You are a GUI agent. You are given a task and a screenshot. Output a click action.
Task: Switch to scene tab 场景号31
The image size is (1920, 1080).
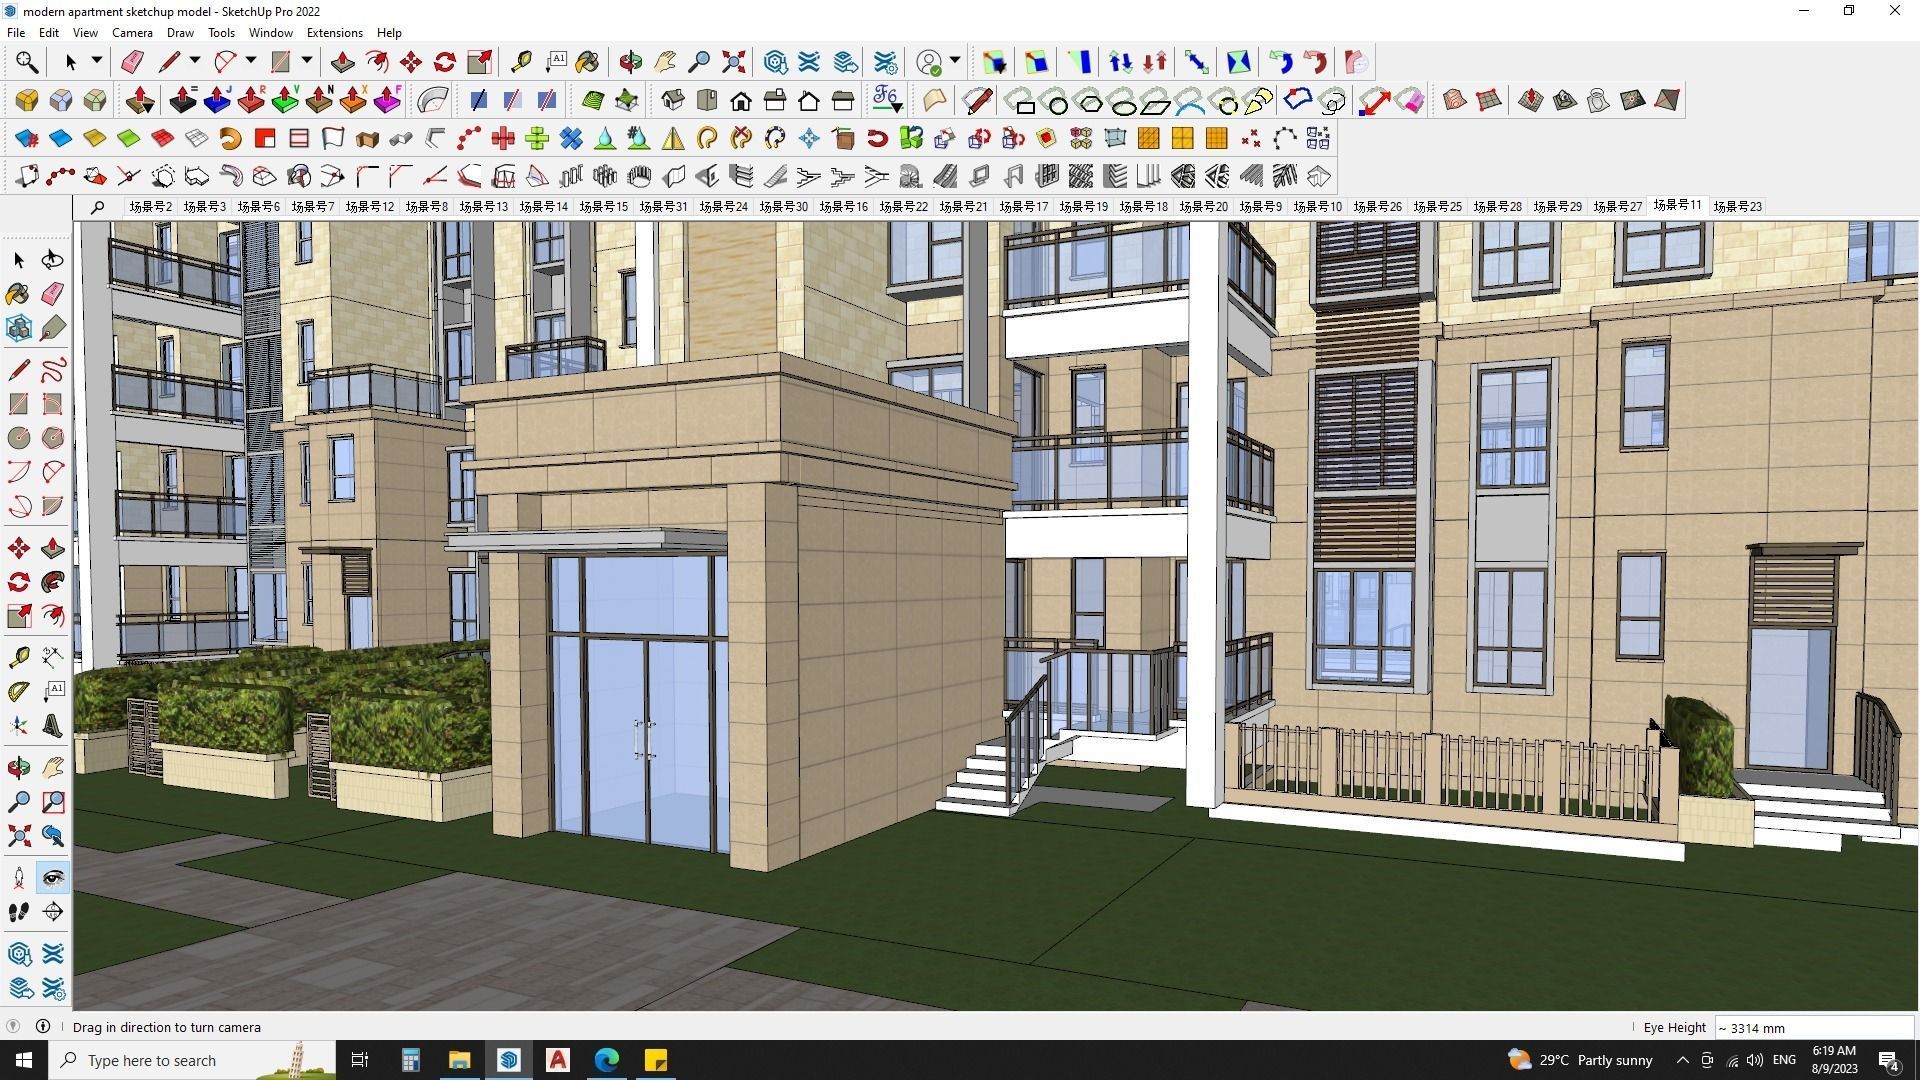[663, 207]
